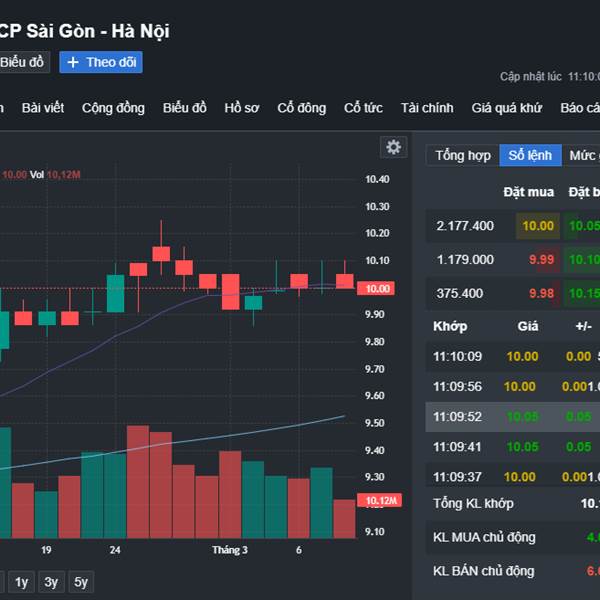
Task: Open the chart settings gear icon
Action: click(x=394, y=147)
